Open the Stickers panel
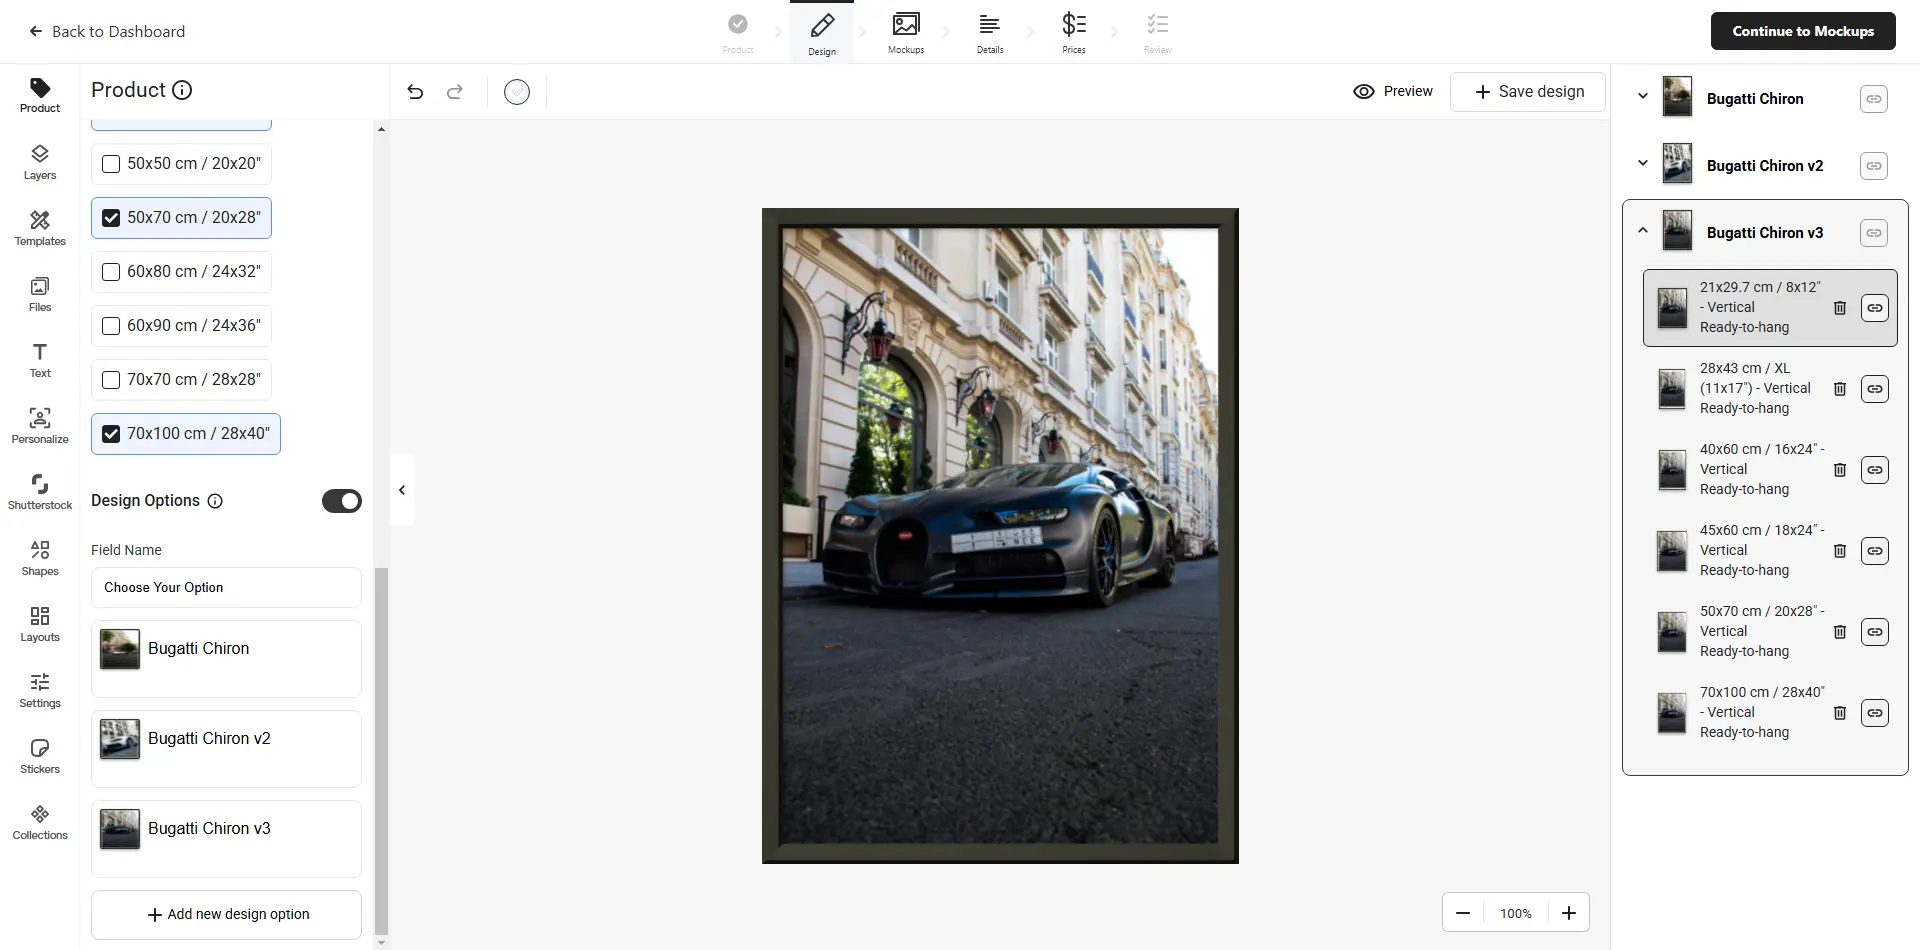 (x=40, y=755)
